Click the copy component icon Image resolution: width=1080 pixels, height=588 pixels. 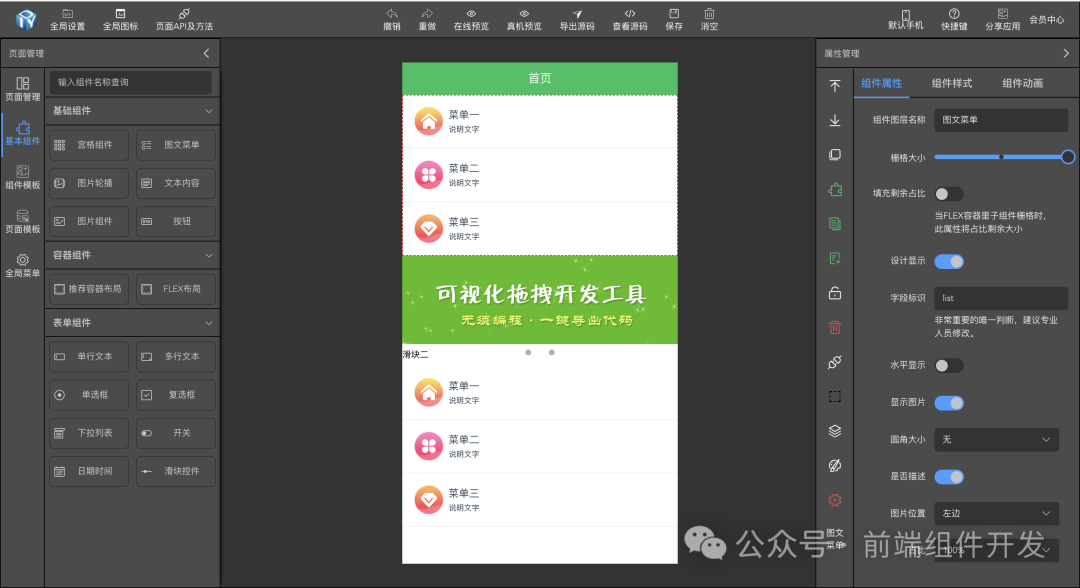[835, 154]
